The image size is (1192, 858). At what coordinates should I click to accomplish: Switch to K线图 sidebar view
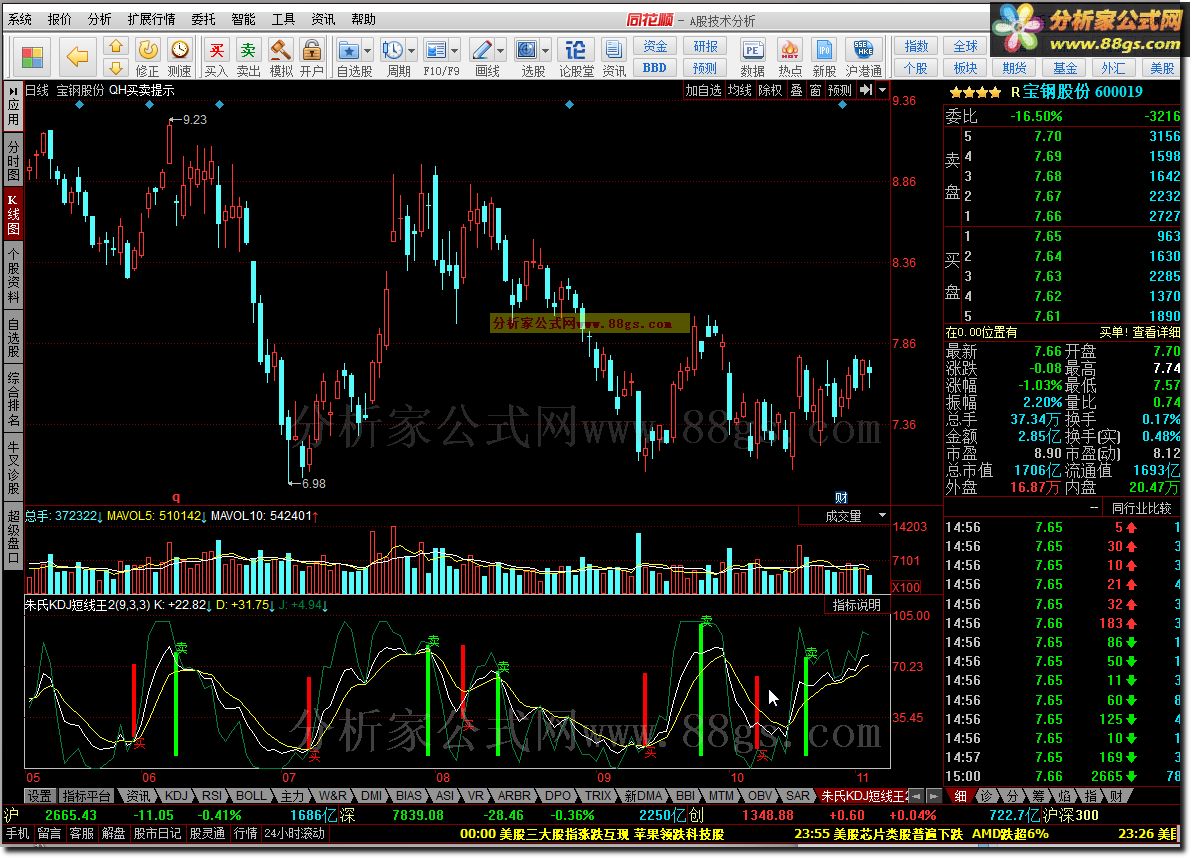click(x=13, y=215)
